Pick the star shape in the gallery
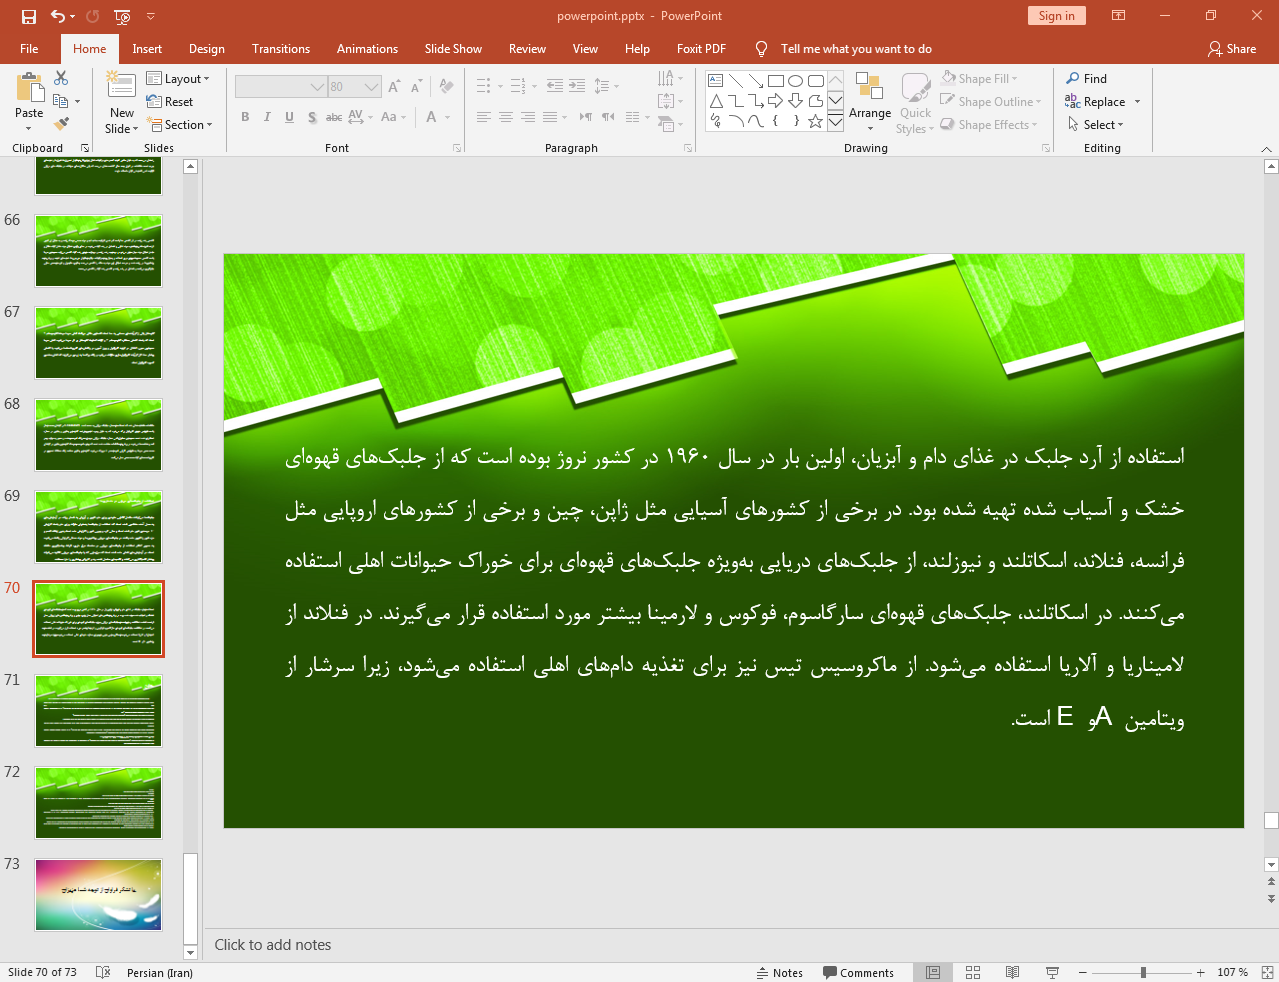Image resolution: width=1279 pixels, height=982 pixels. pyautogui.click(x=815, y=121)
